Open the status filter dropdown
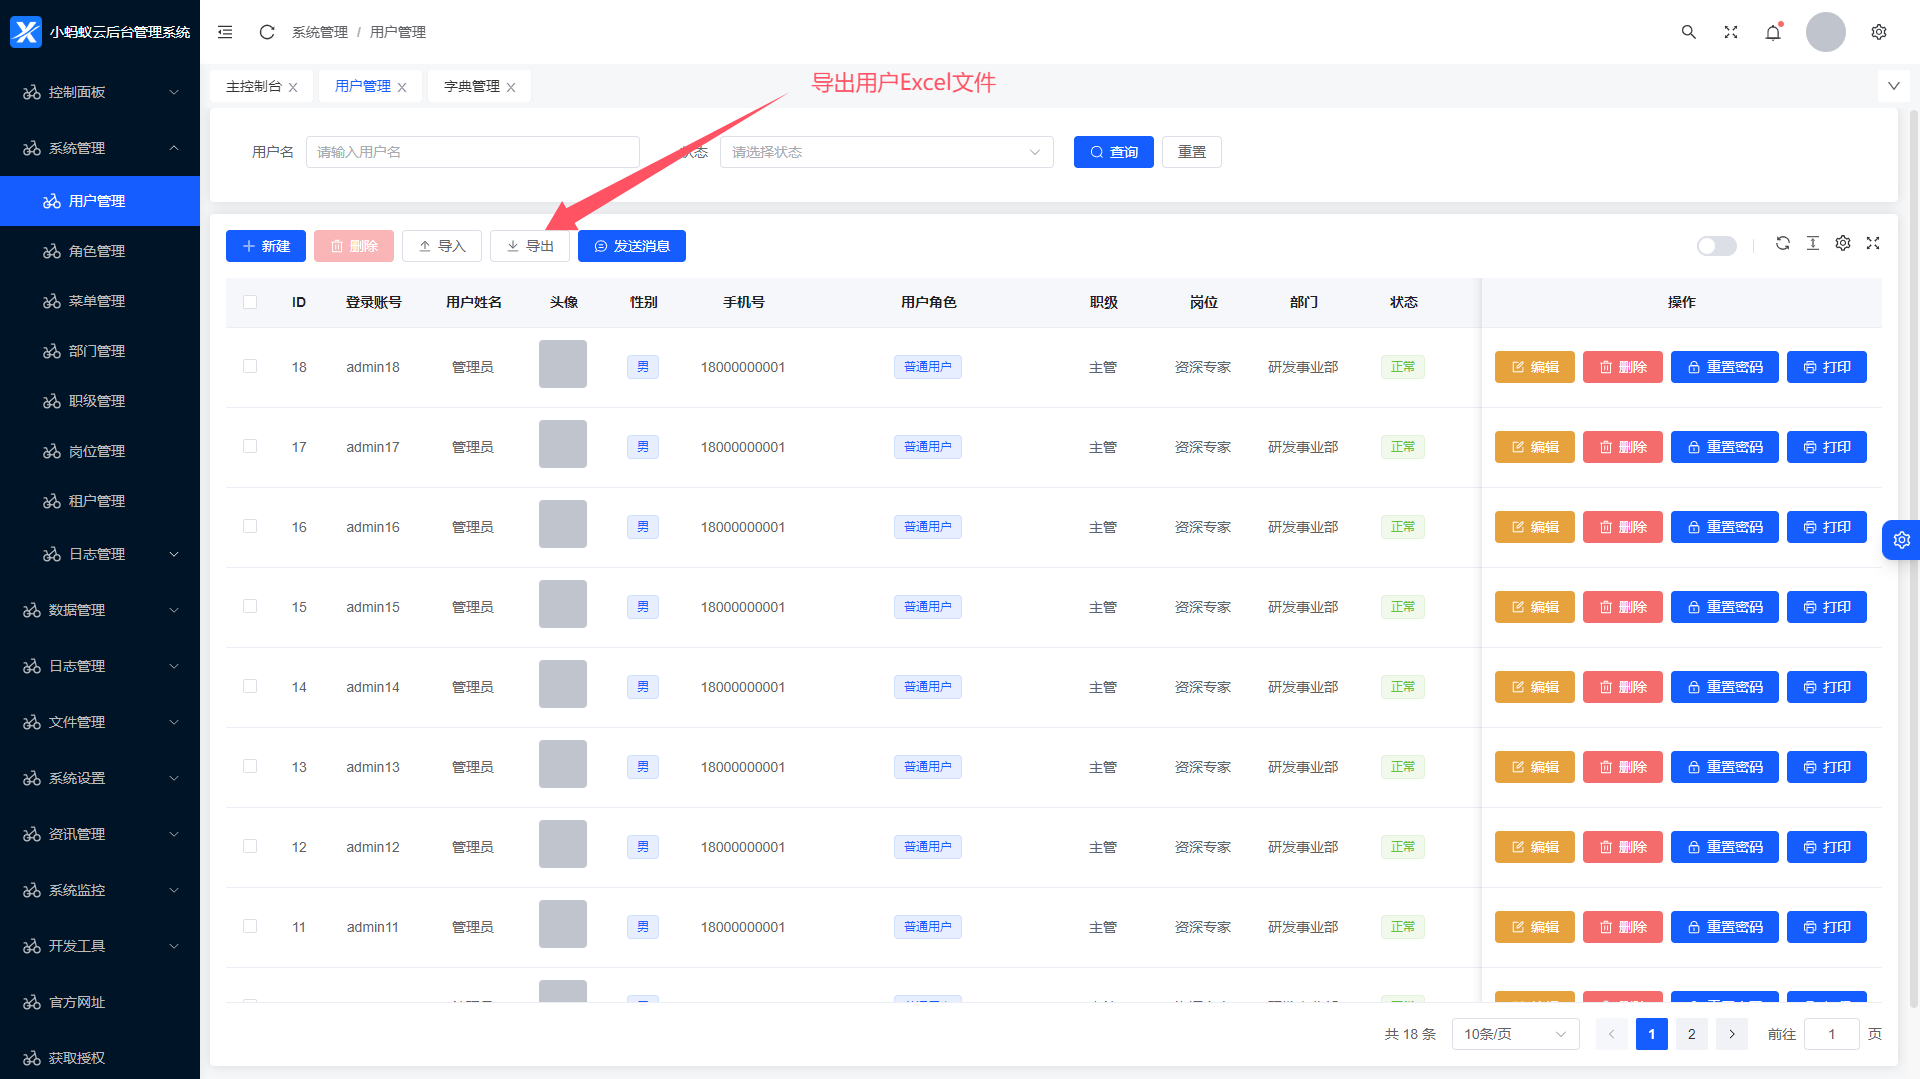The image size is (1920, 1079). tap(886, 152)
